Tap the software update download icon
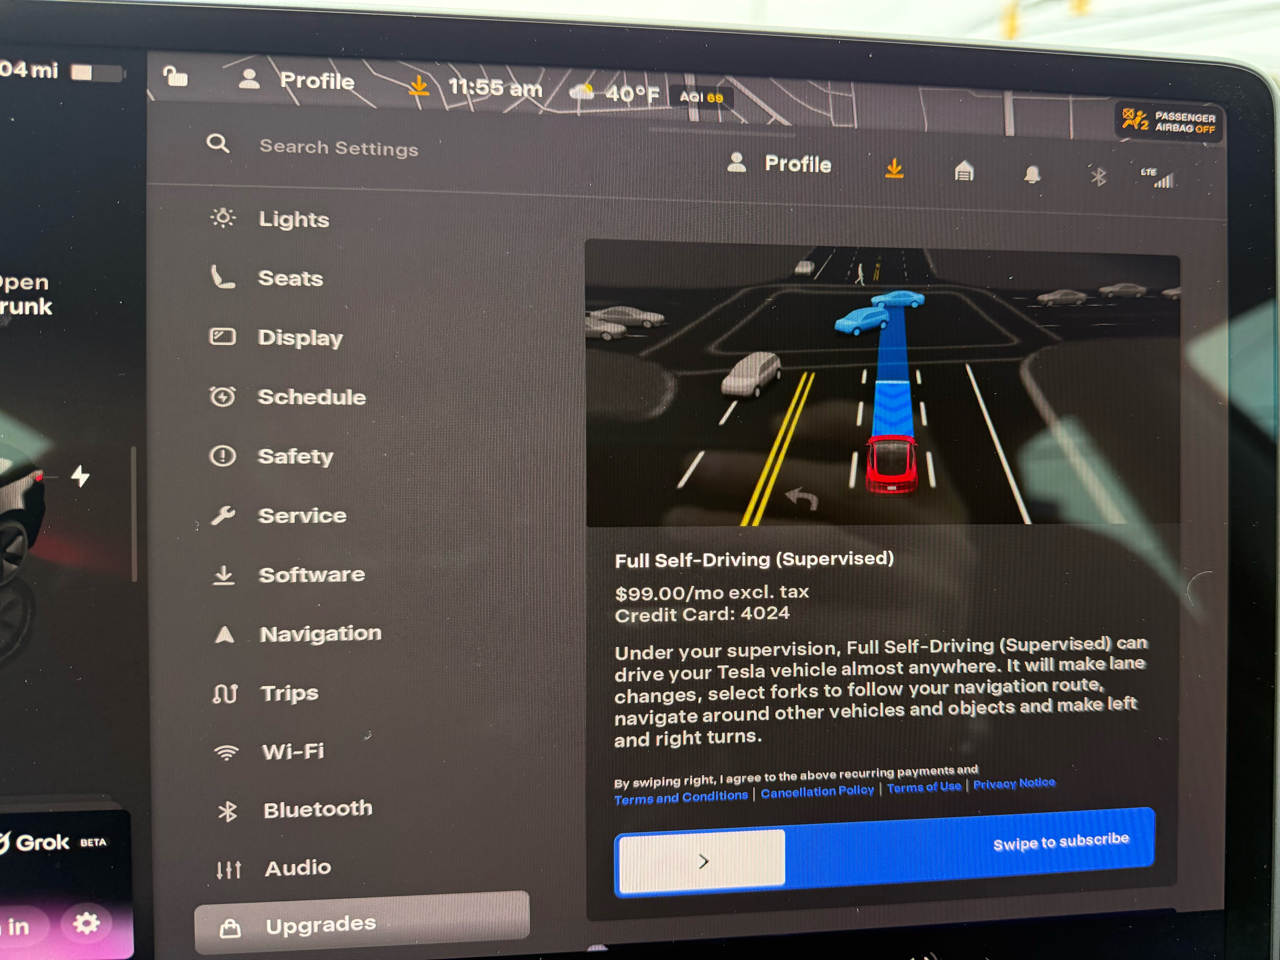 click(893, 170)
